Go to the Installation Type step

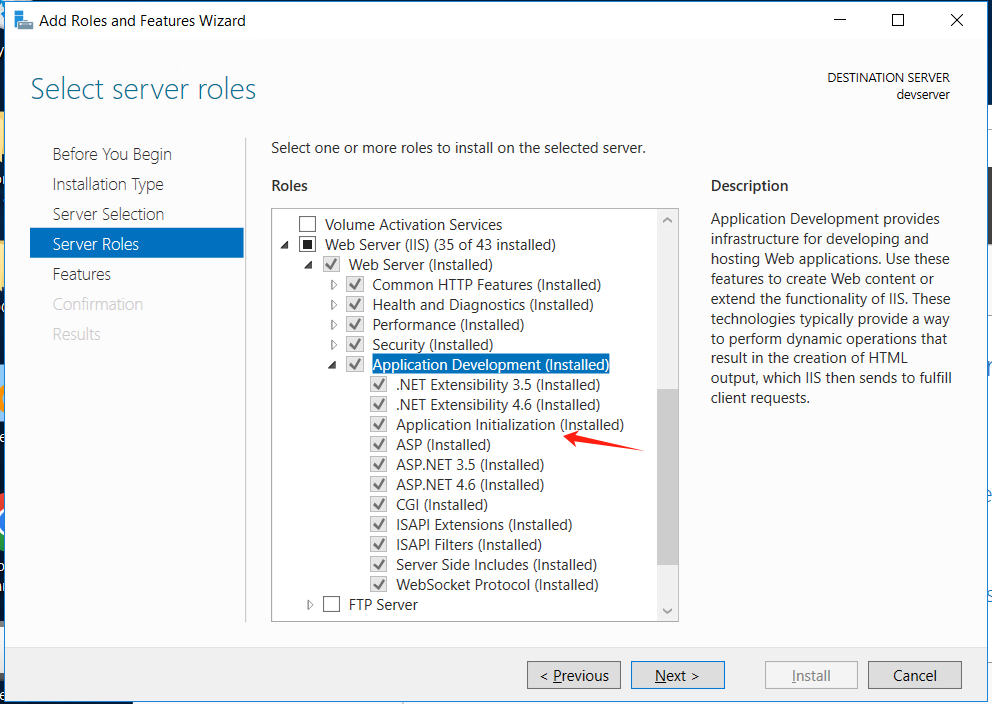coord(108,184)
